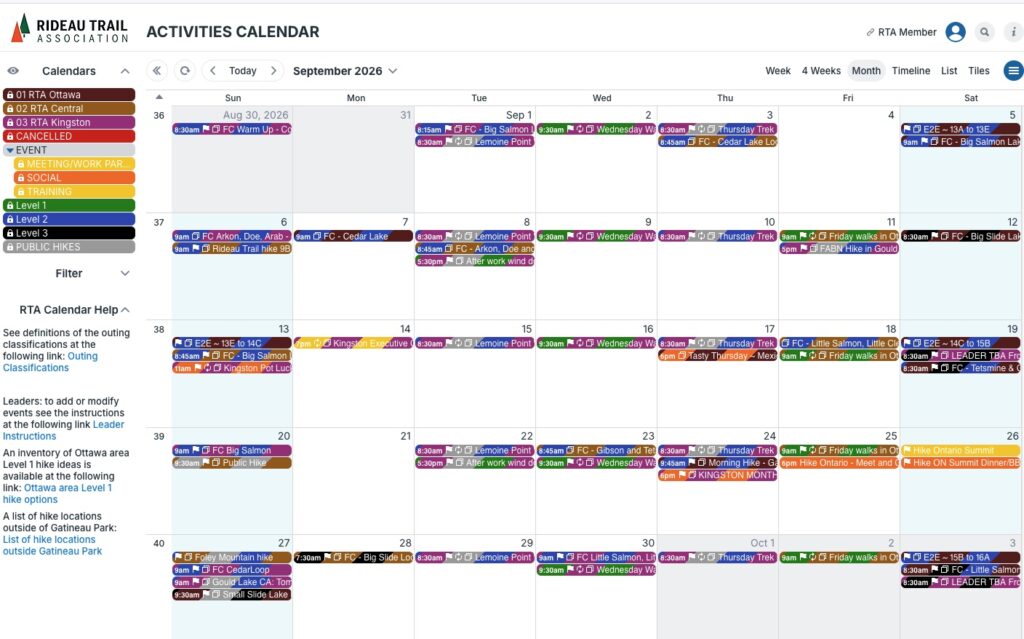Switch to the Timeline view
The height and width of the screenshot is (639, 1024).
910,71
